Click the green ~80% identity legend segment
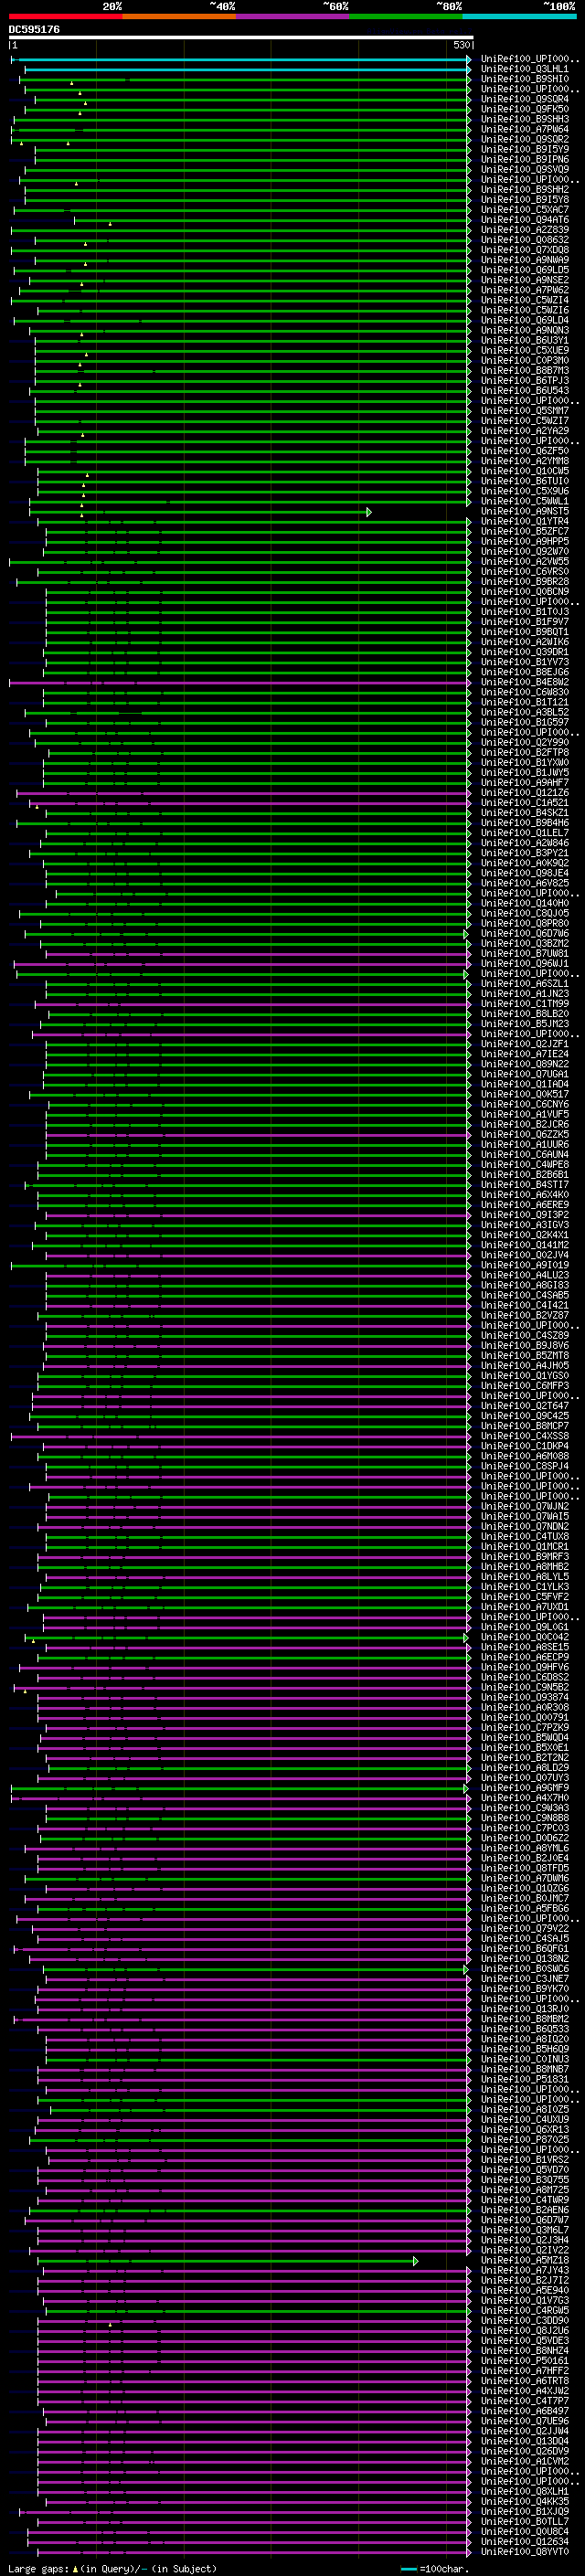This screenshot has height=2576, width=585. tap(406, 17)
